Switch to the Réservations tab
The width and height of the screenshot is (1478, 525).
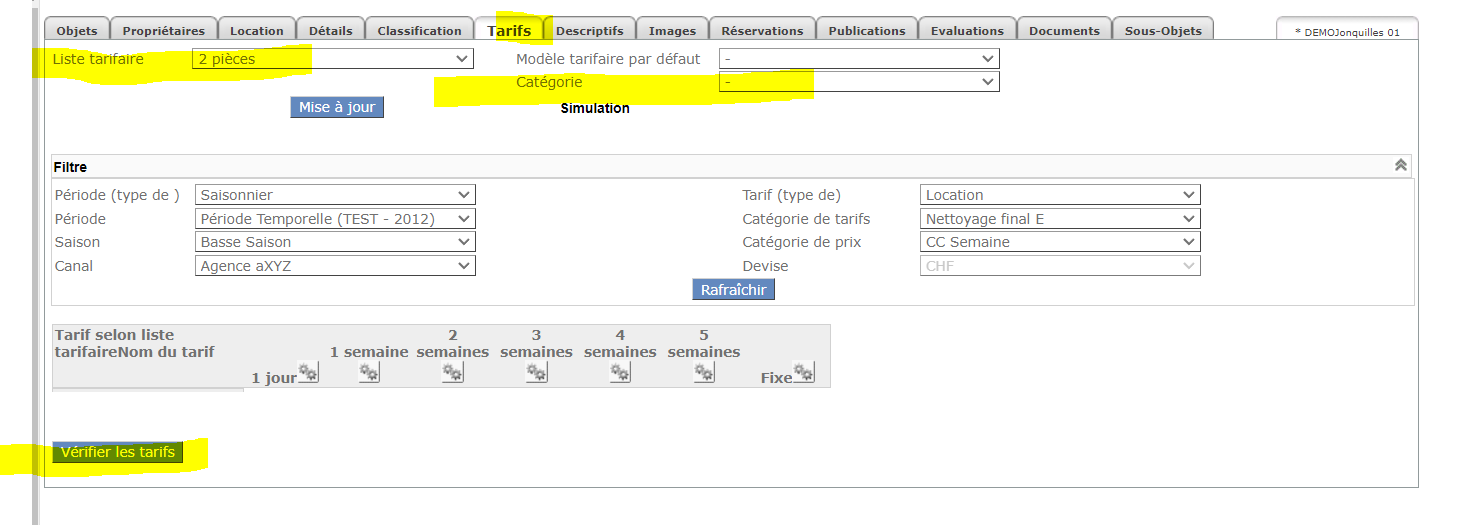[x=762, y=30]
